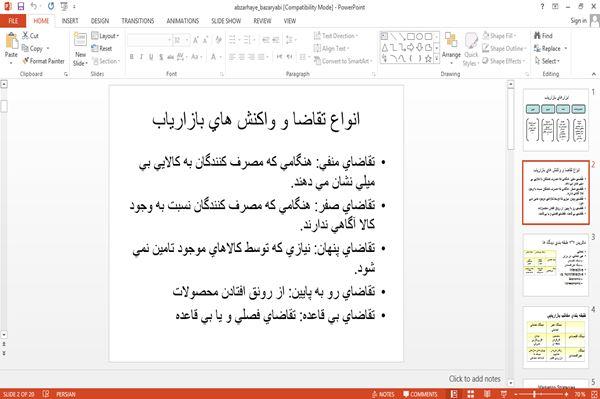Open Comments pane from status bar
The width and height of the screenshot is (600, 399).
pos(420,394)
